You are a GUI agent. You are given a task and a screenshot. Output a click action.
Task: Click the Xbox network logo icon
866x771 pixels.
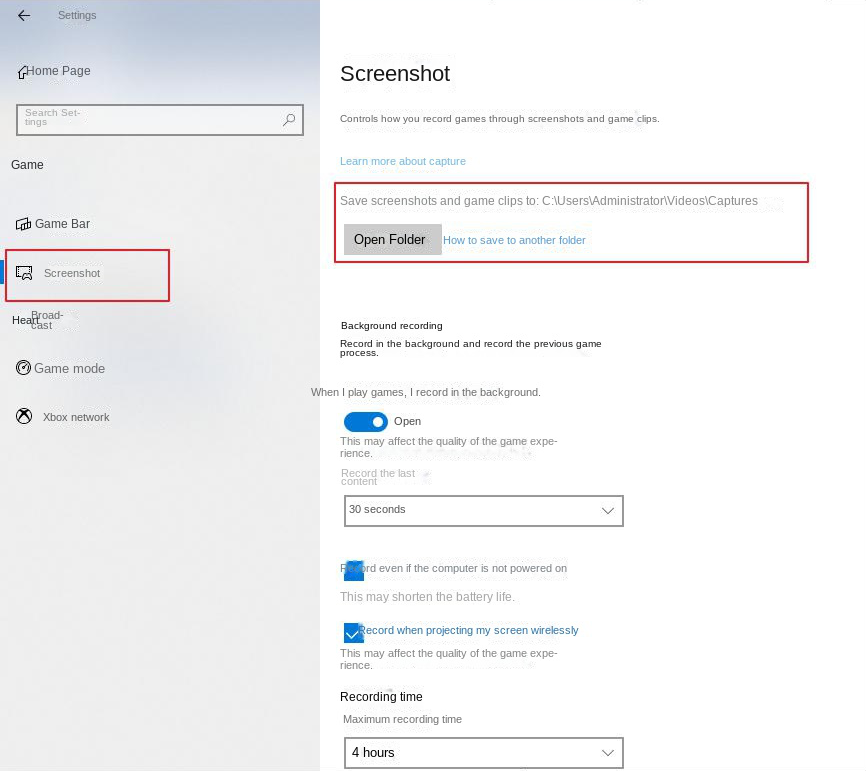[x=24, y=417]
